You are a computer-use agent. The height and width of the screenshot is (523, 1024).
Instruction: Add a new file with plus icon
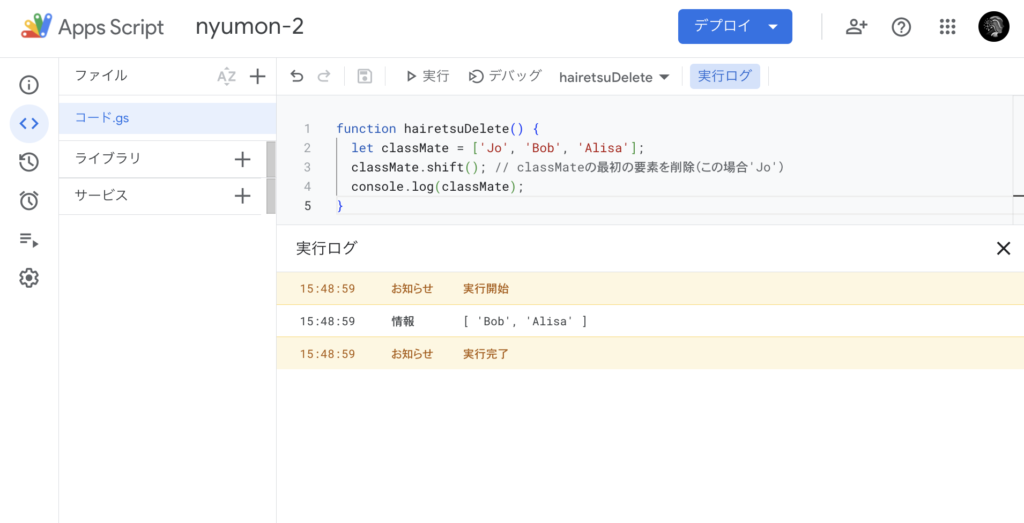[257, 77]
